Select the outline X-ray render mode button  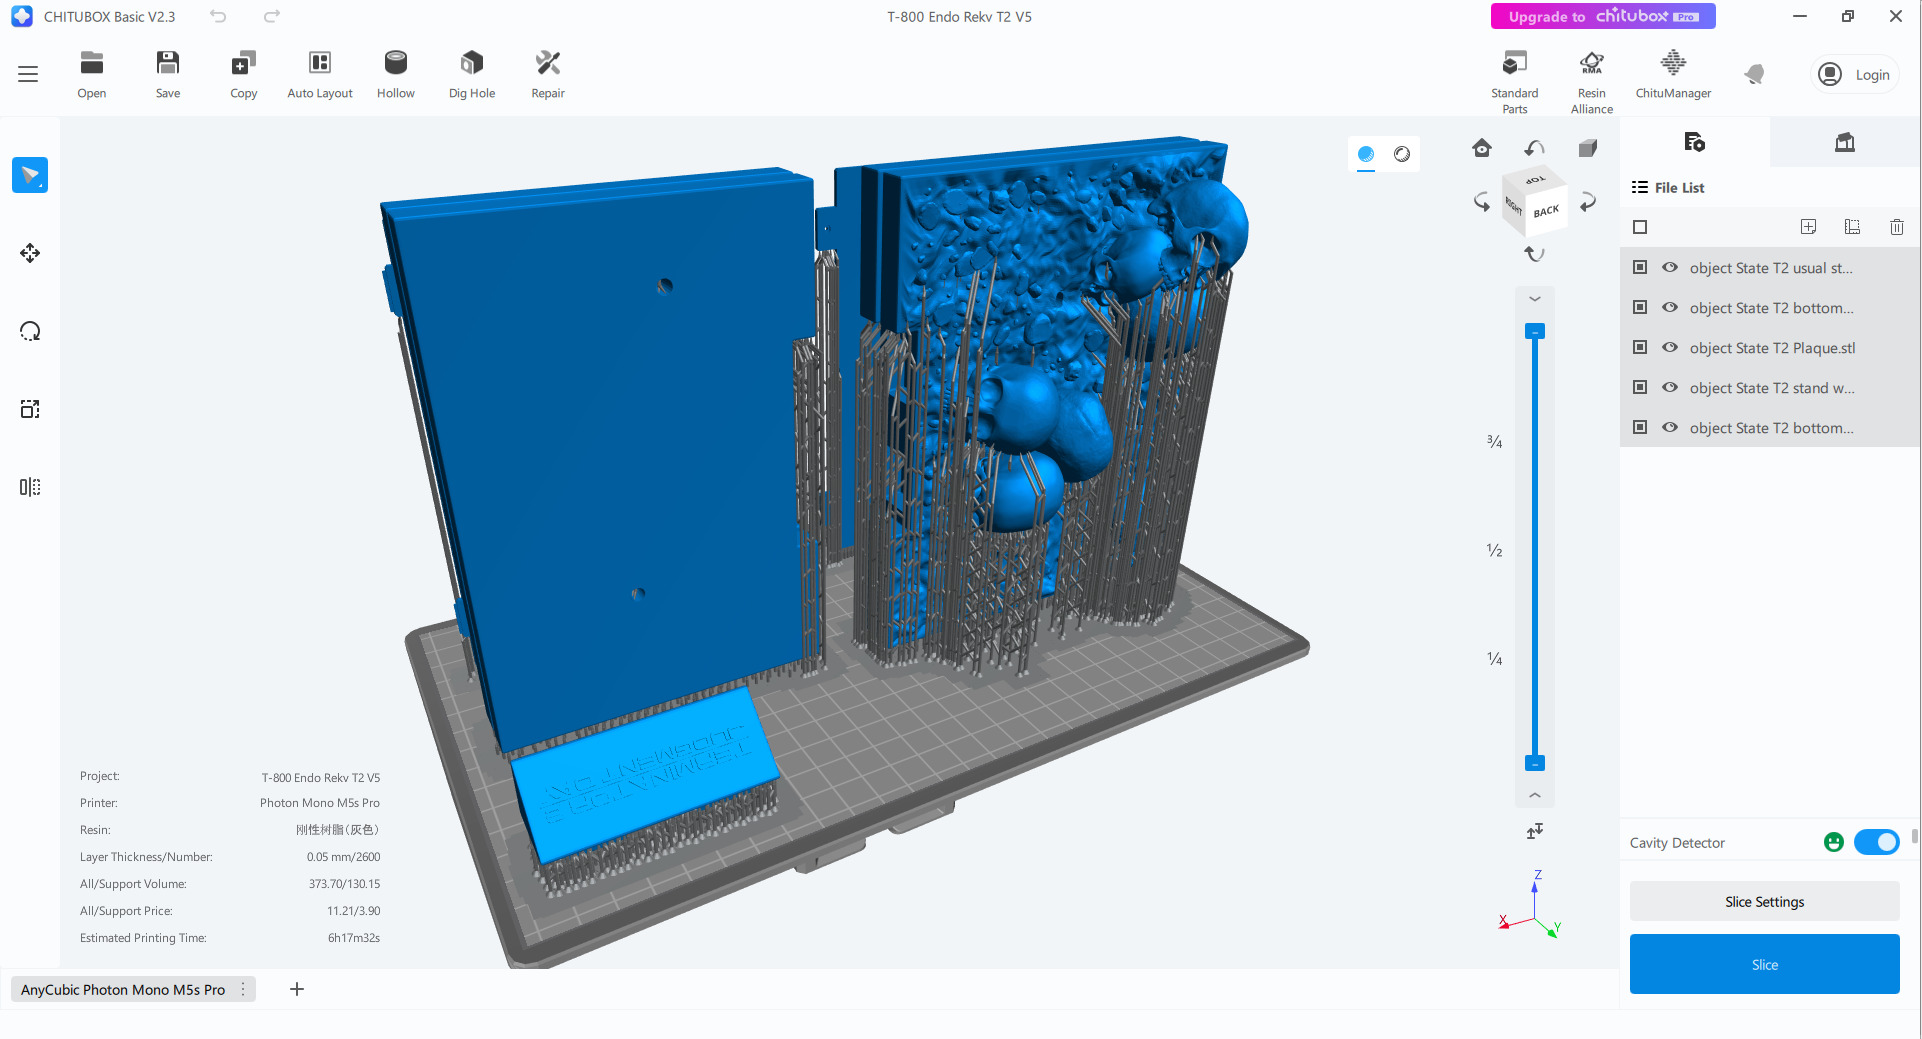[1402, 154]
